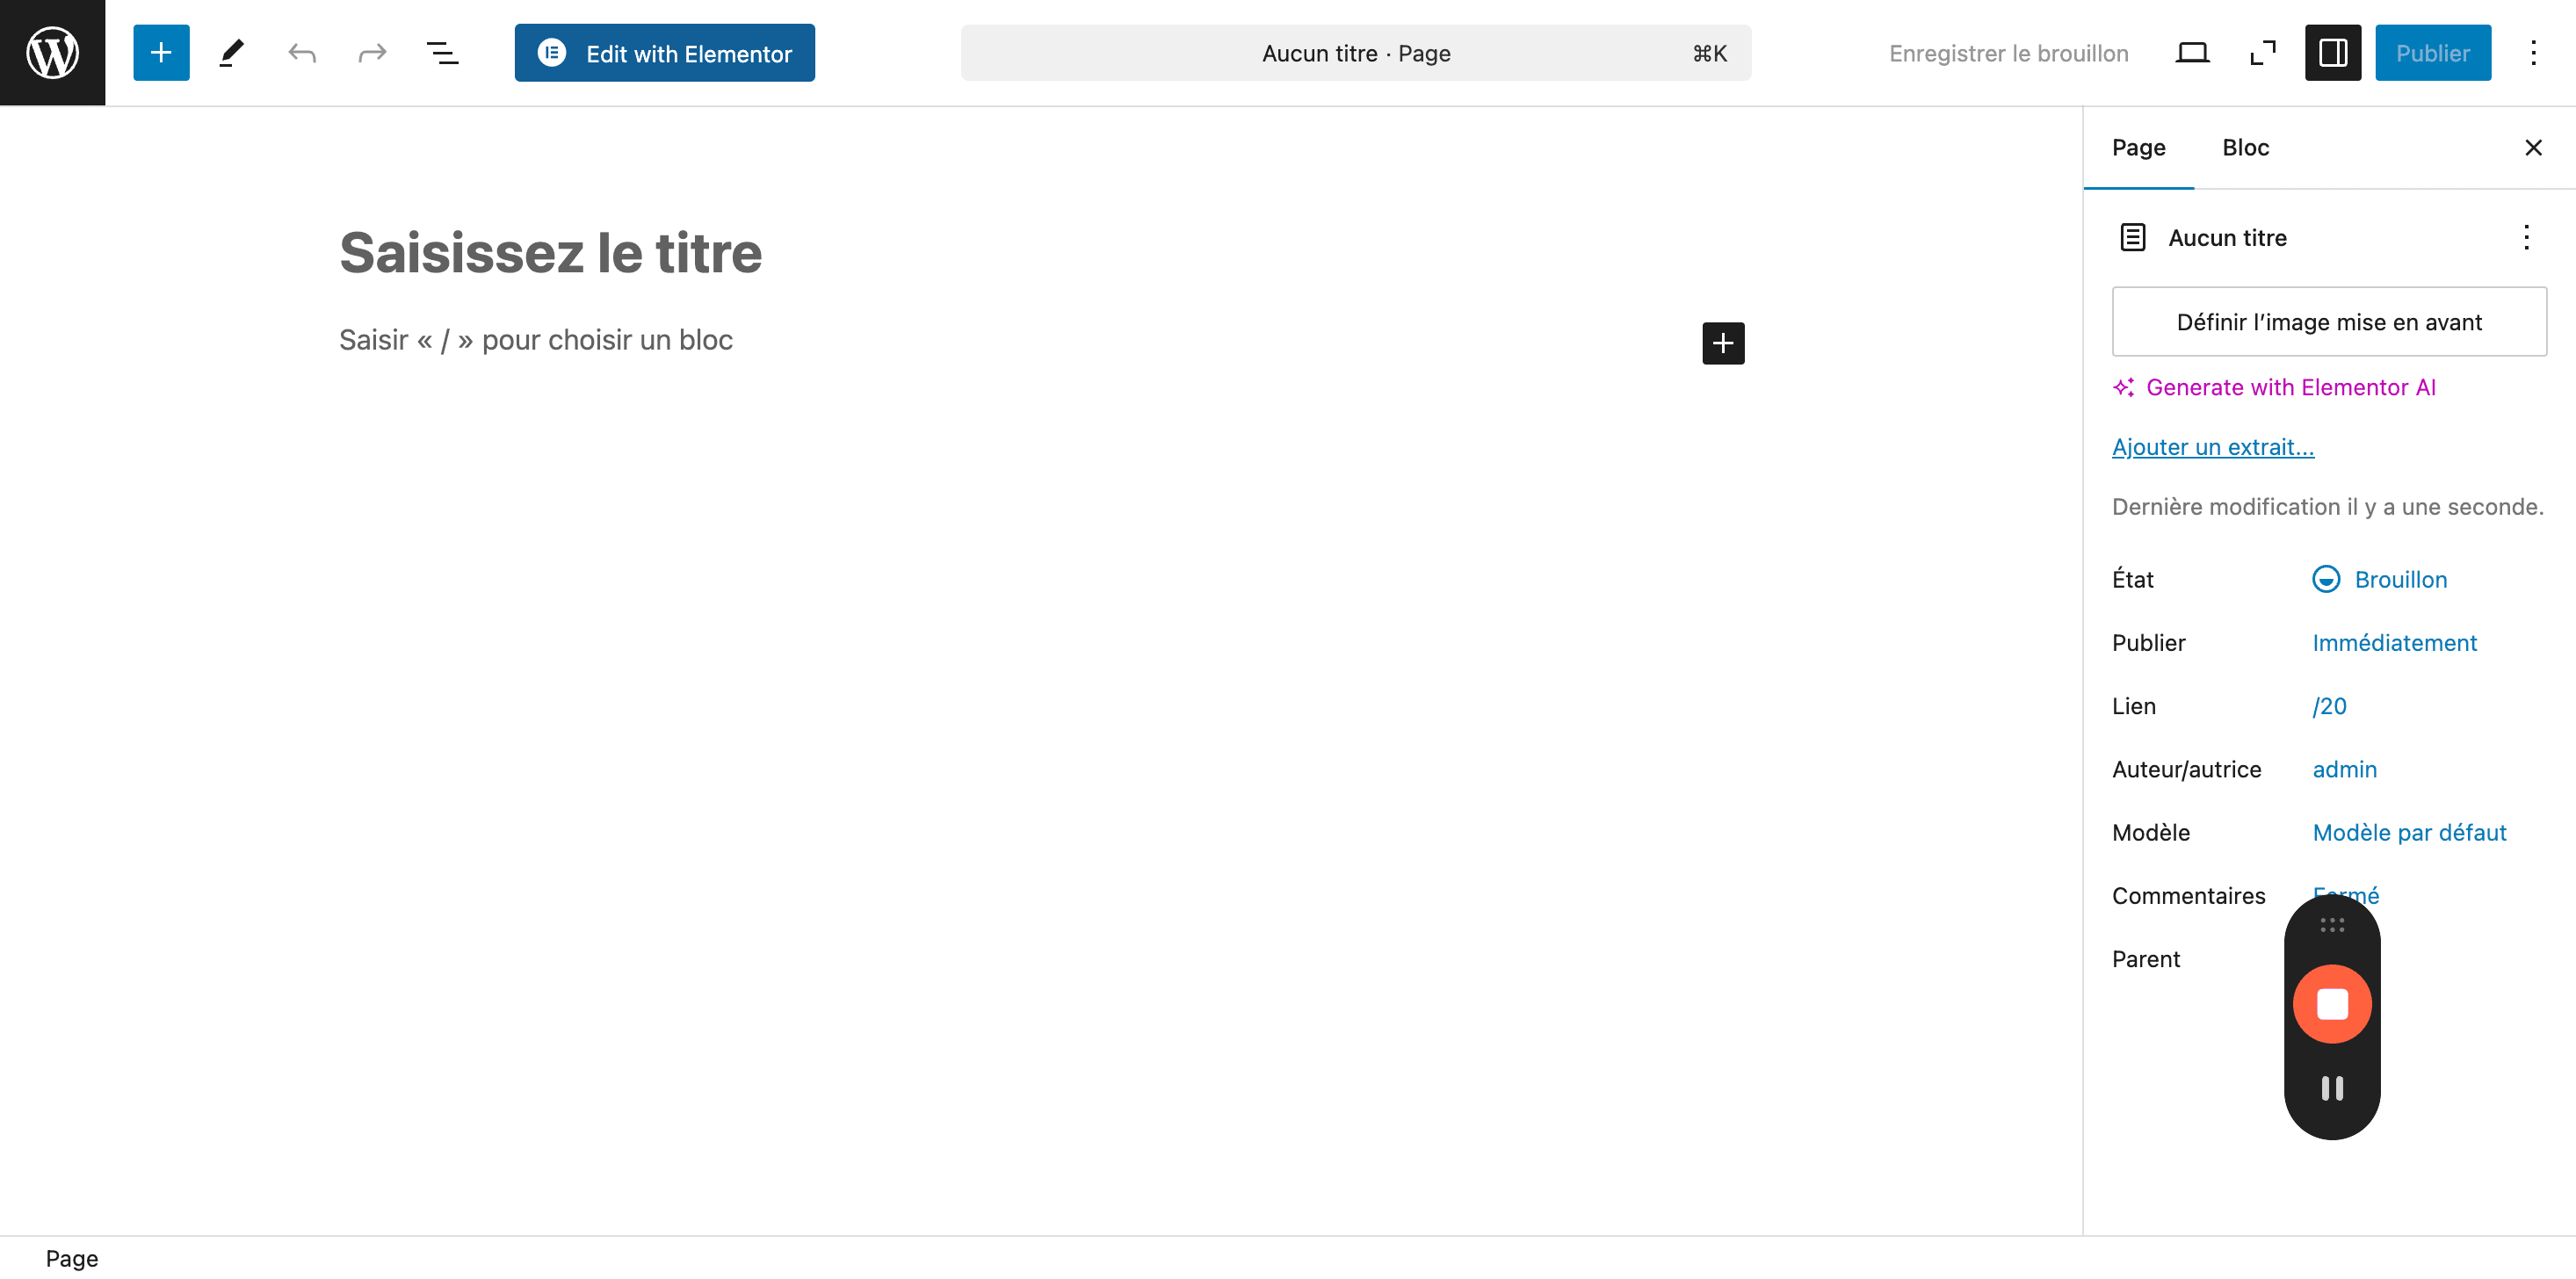Image resolution: width=2576 pixels, height=1279 pixels.
Task: Open the WordPress logo menu
Action: click(x=52, y=52)
